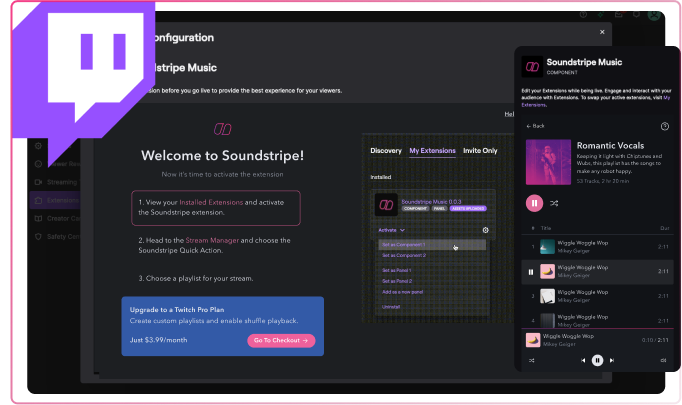The width and height of the screenshot is (682, 405).
Task: Toggle shuffle next to the pink pause button
Action: pyautogui.click(x=554, y=203)
